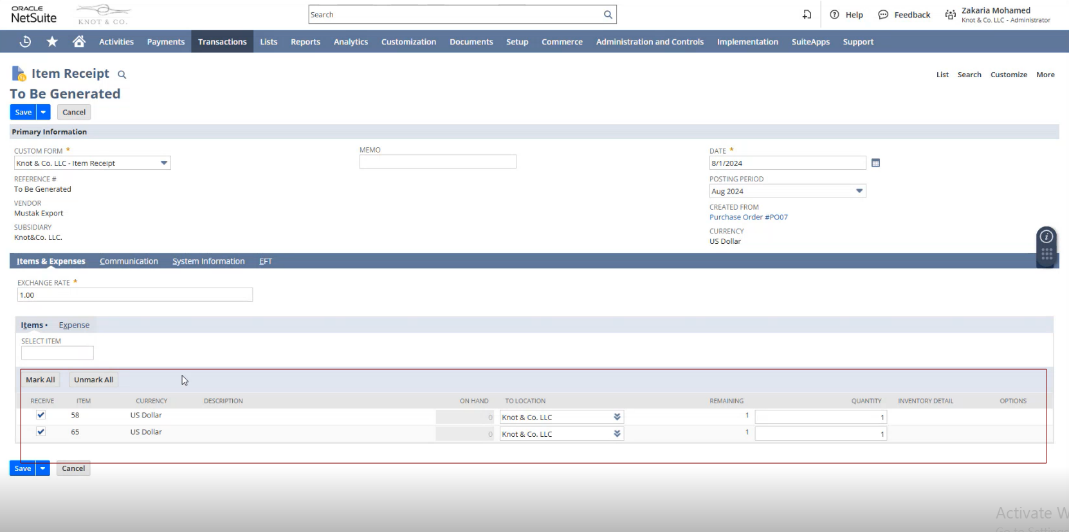Go to the Home house icon
The width and height of the screenshot is (1069, 532).
(x=78, y=42)
